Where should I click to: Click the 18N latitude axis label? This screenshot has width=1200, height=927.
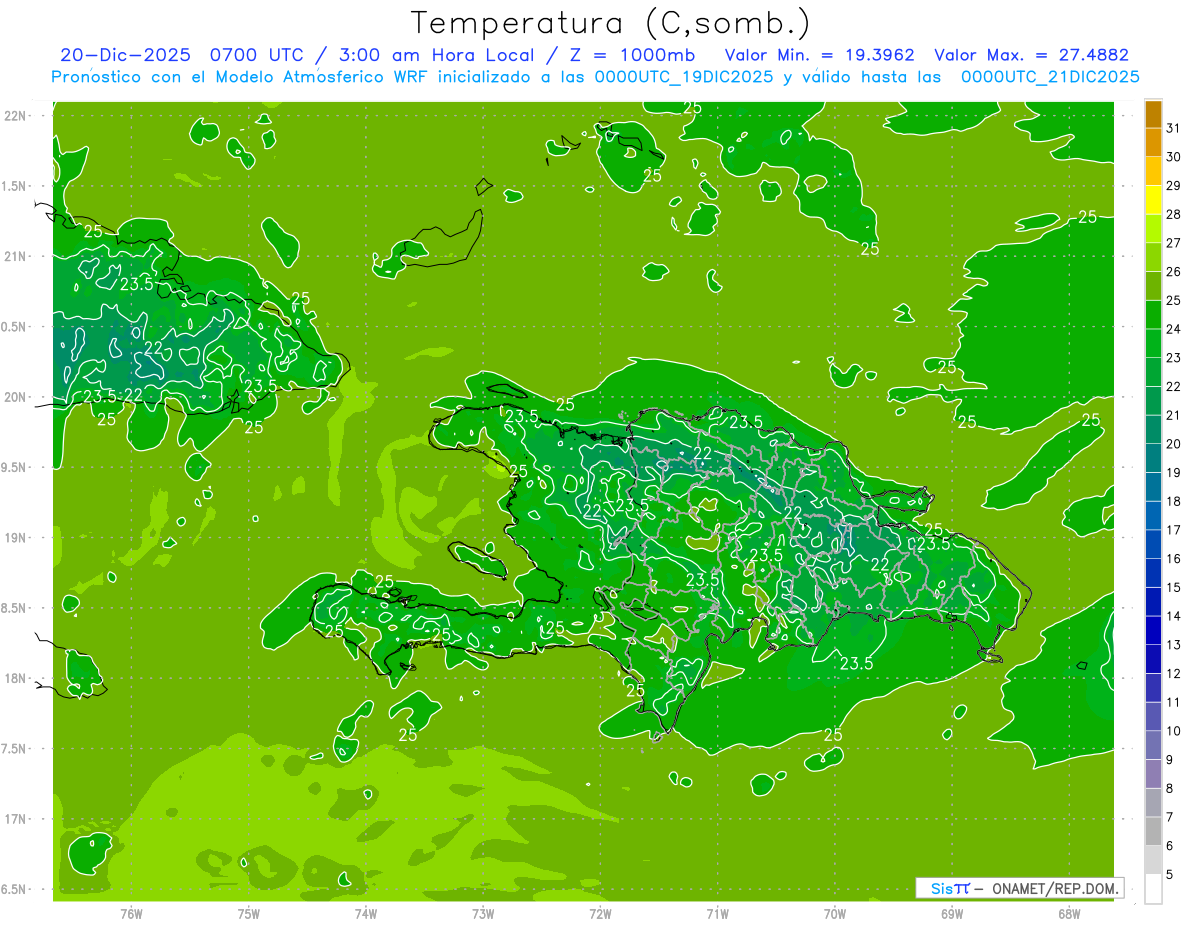(x=15, y=679)
